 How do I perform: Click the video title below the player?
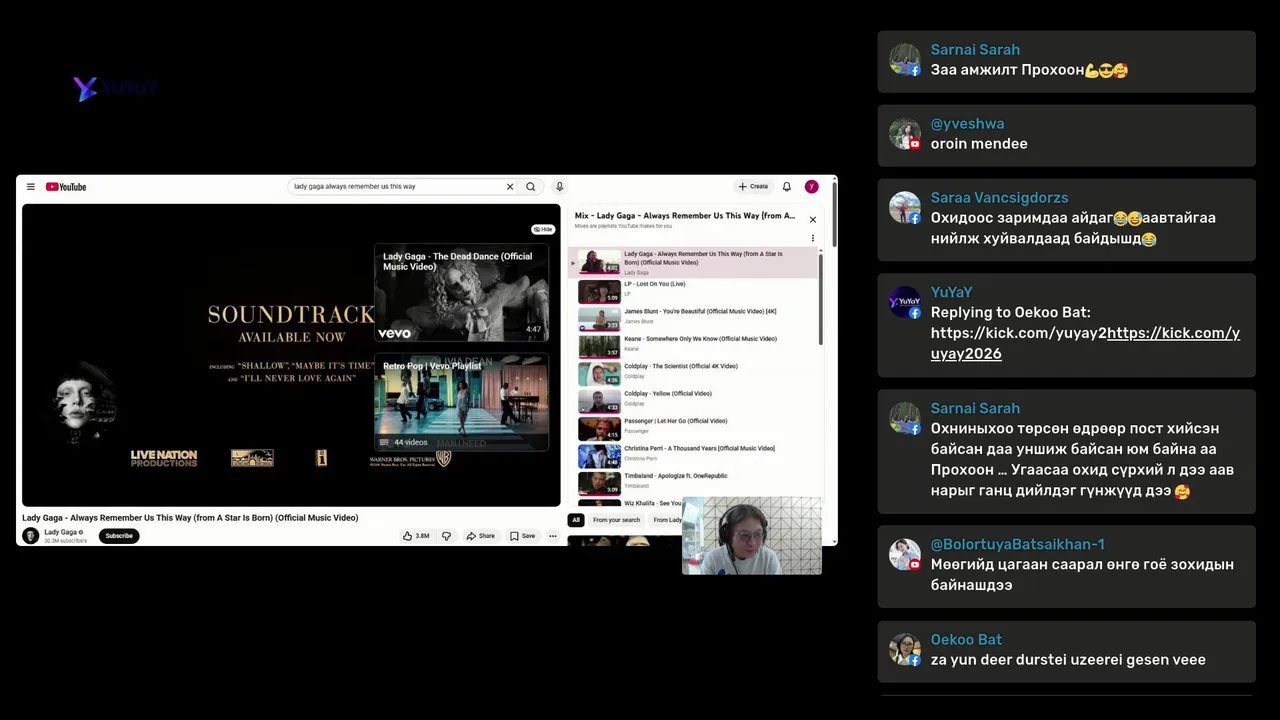(190, 518)
